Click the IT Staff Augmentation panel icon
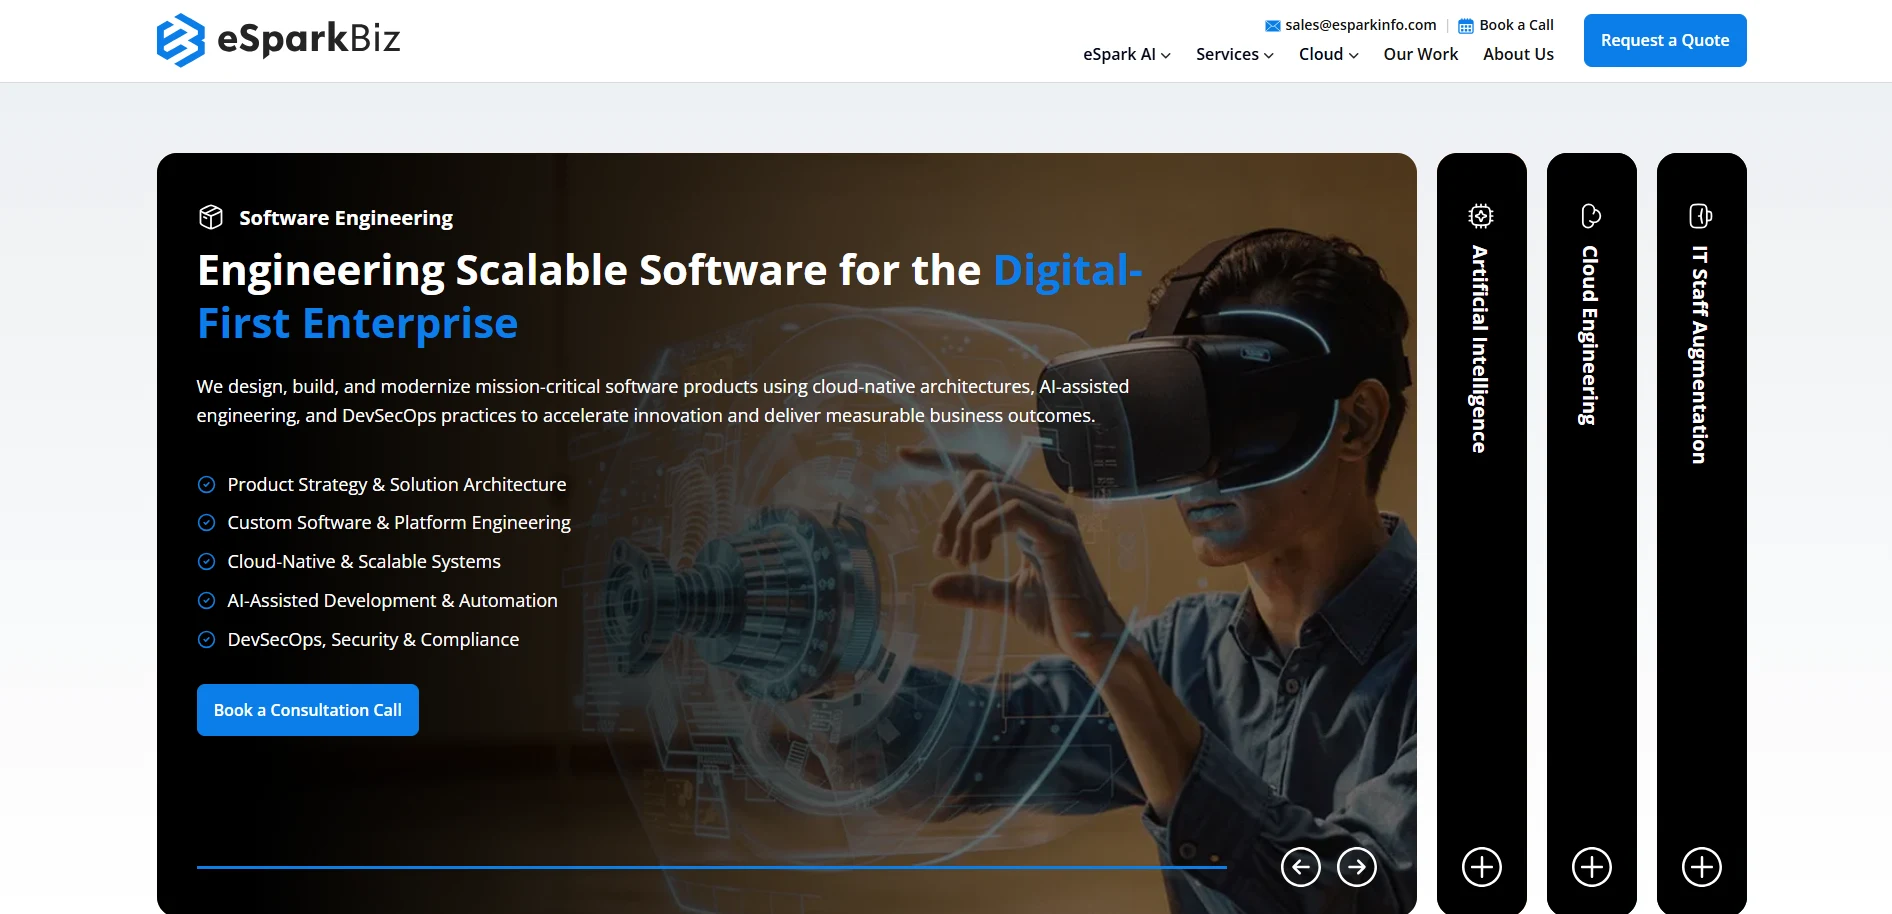This screenshot has width=1892, height=914. pos(1701,216)
